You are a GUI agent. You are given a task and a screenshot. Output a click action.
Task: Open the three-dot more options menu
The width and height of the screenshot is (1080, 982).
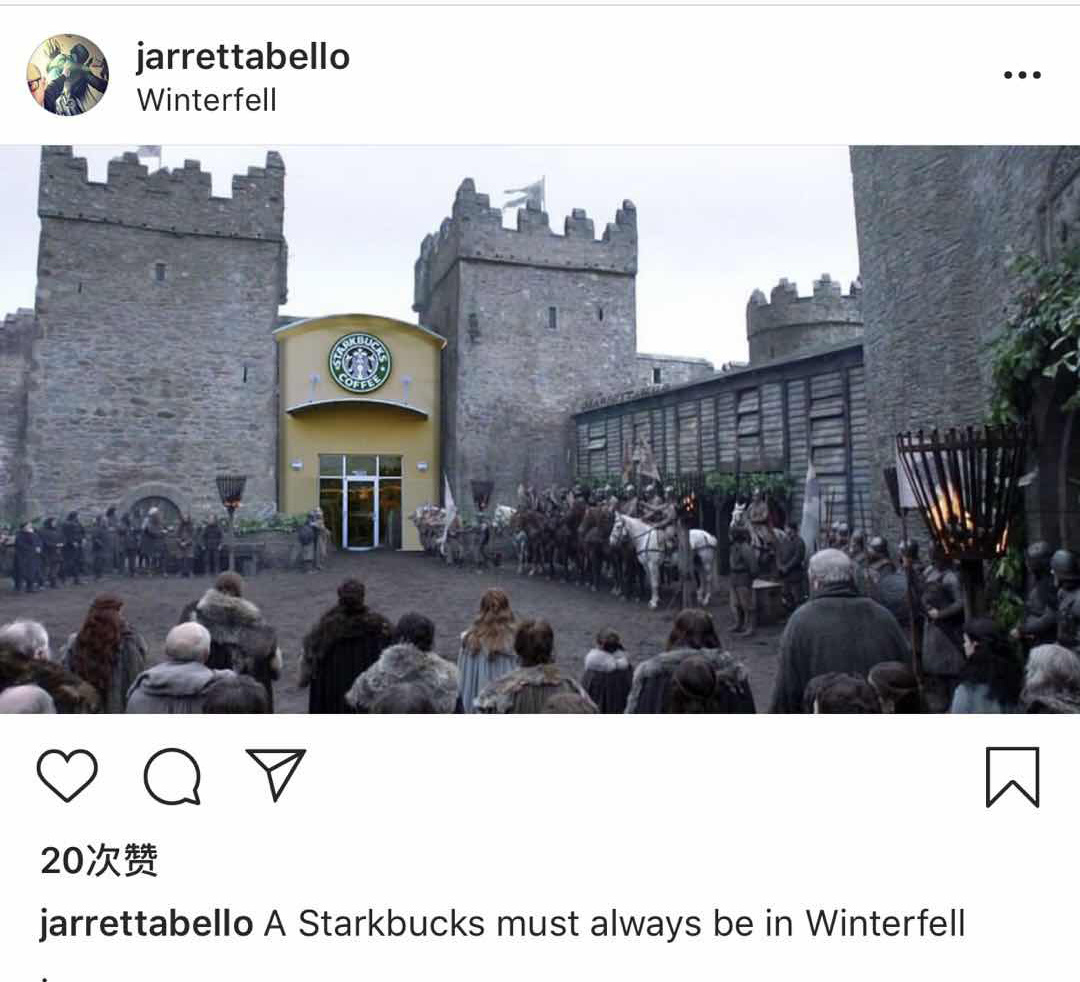(x=1022, y=74)
